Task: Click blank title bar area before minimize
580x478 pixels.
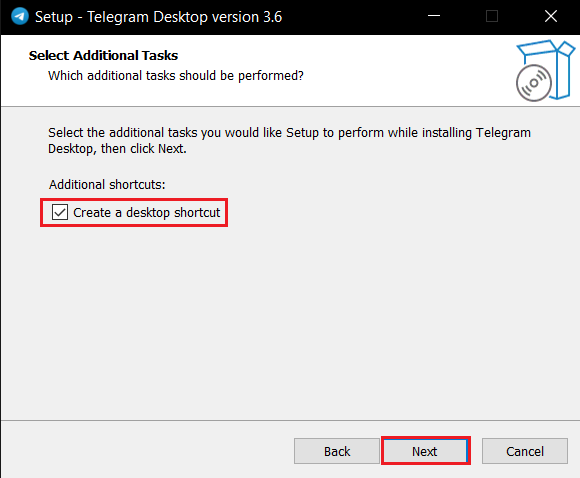Action: pyautogui.click(x=351, y=17)
